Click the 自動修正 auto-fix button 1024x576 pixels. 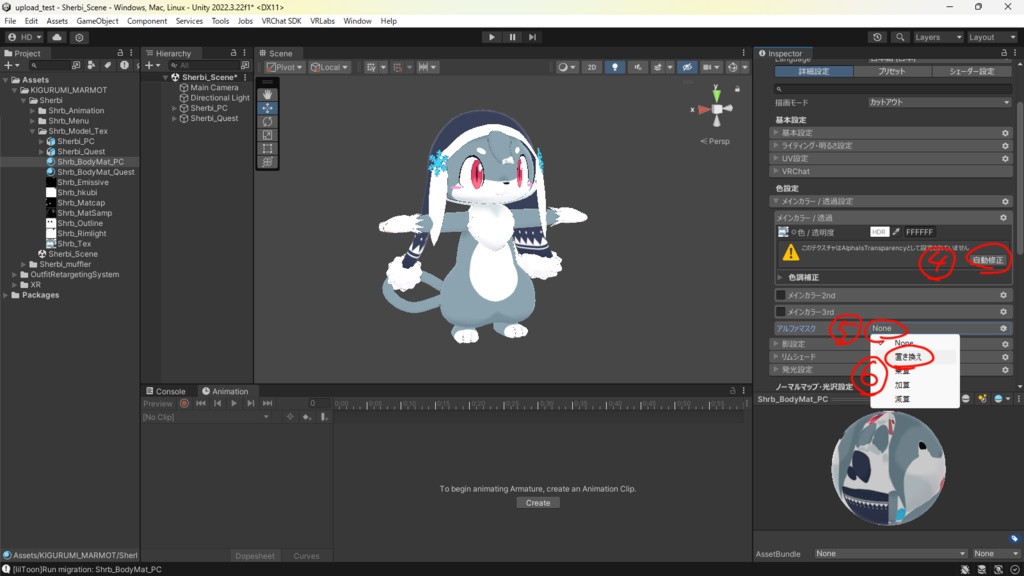(987, 260)
